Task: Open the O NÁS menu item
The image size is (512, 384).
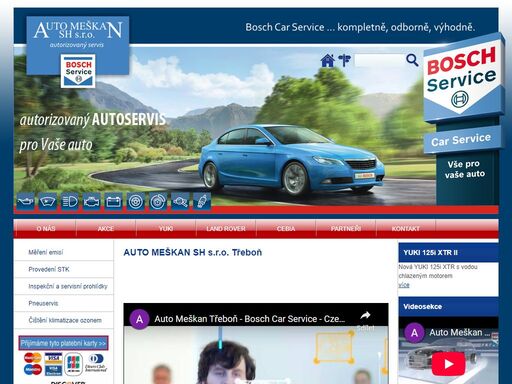Action: point(46,229)
